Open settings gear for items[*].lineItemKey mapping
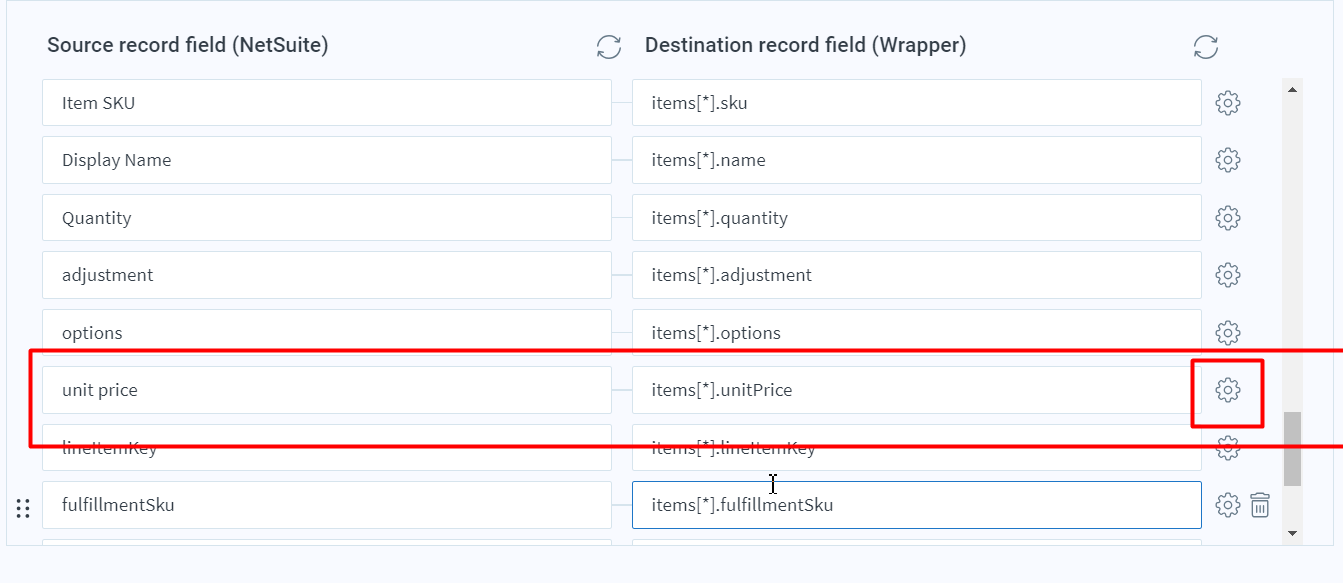The height and width of the screenshot is (583, 1343). pyautogui.click(x=1228, y=448)
